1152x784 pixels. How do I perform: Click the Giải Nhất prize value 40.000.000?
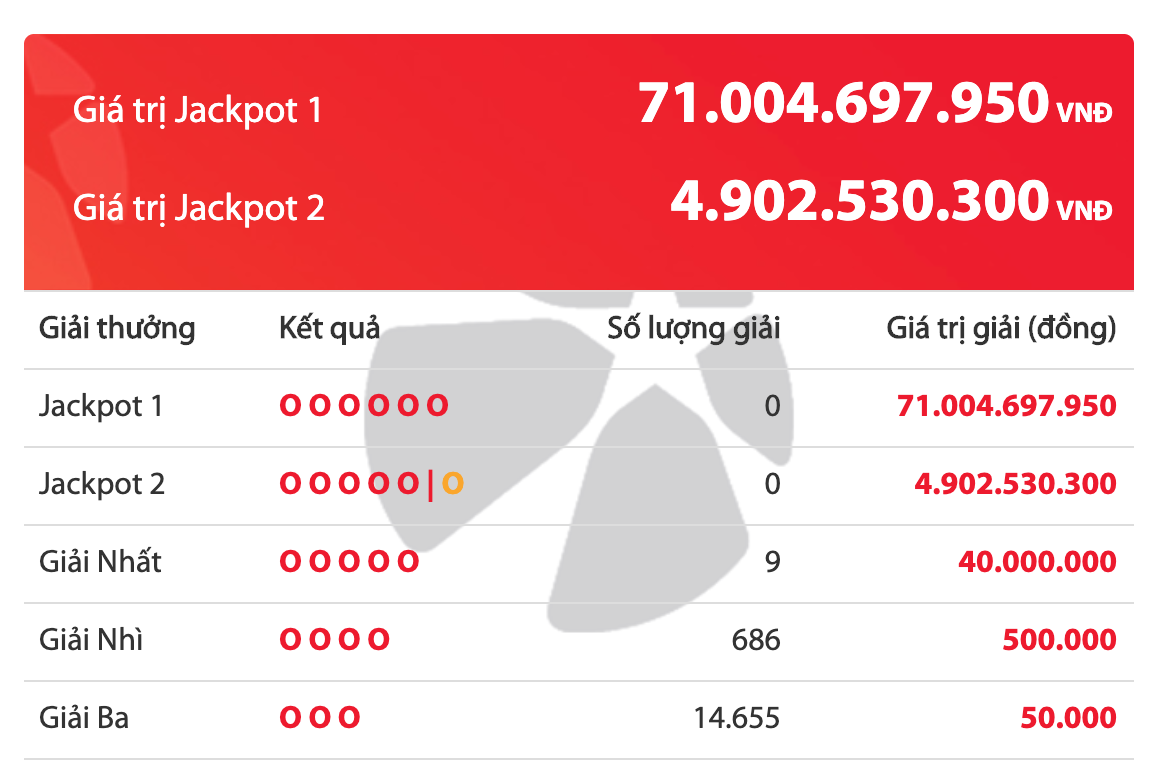pyautogui.click(x=1037, y=562)
